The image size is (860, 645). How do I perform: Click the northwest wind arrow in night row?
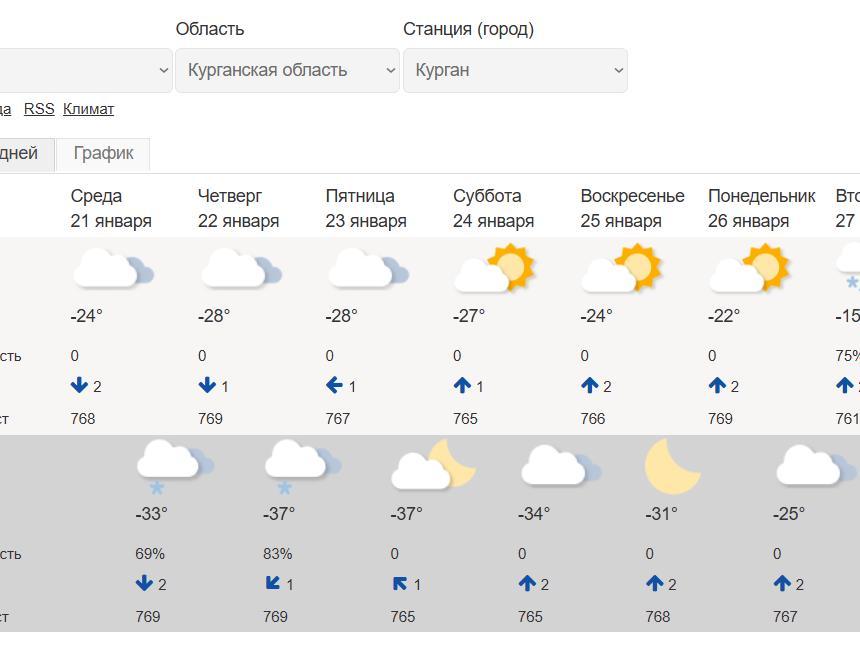coord(400,584)
